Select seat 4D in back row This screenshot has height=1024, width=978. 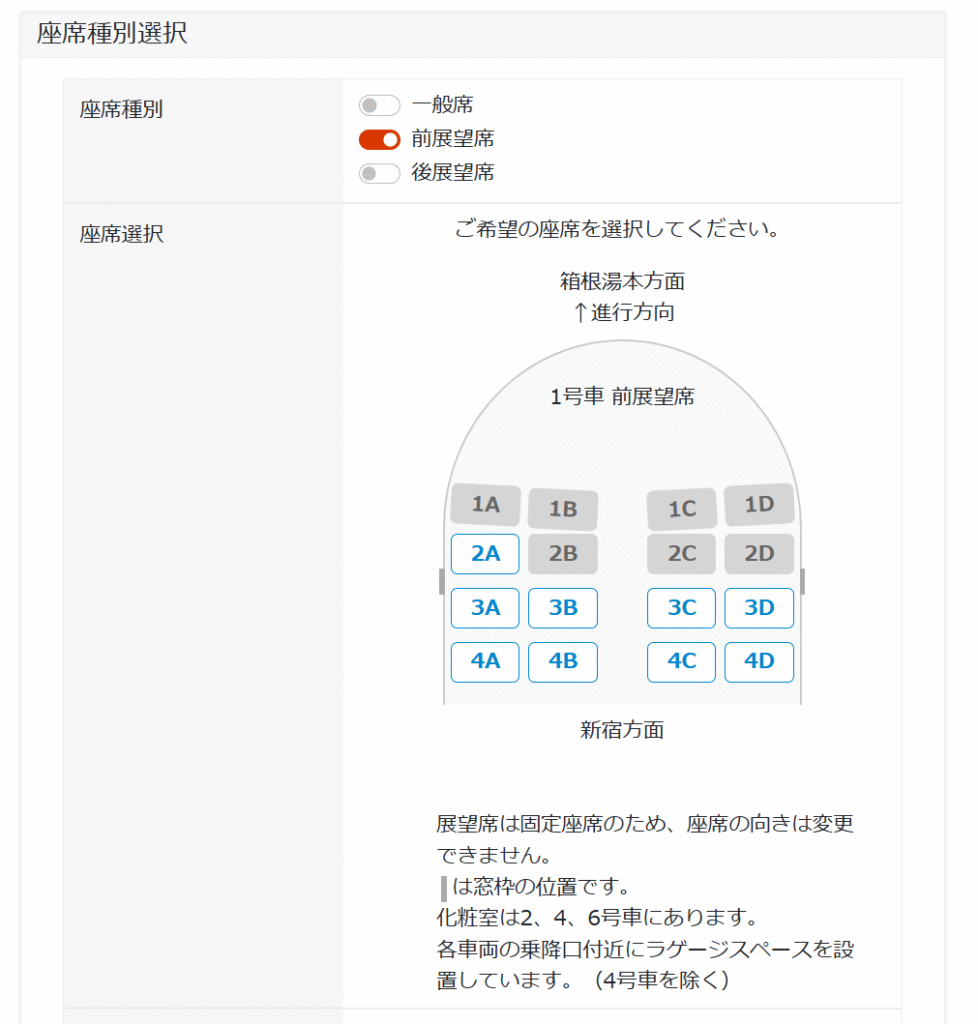coord(759,662)
